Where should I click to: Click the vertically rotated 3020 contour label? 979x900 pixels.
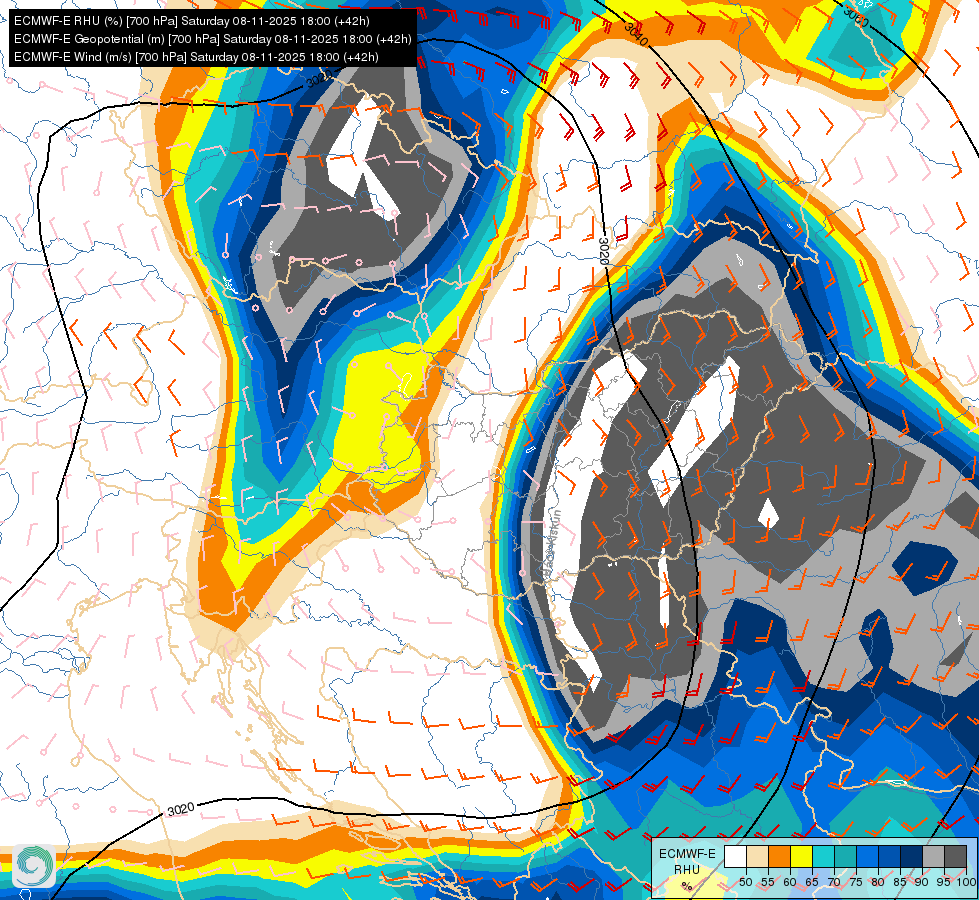tap(603, 251)
